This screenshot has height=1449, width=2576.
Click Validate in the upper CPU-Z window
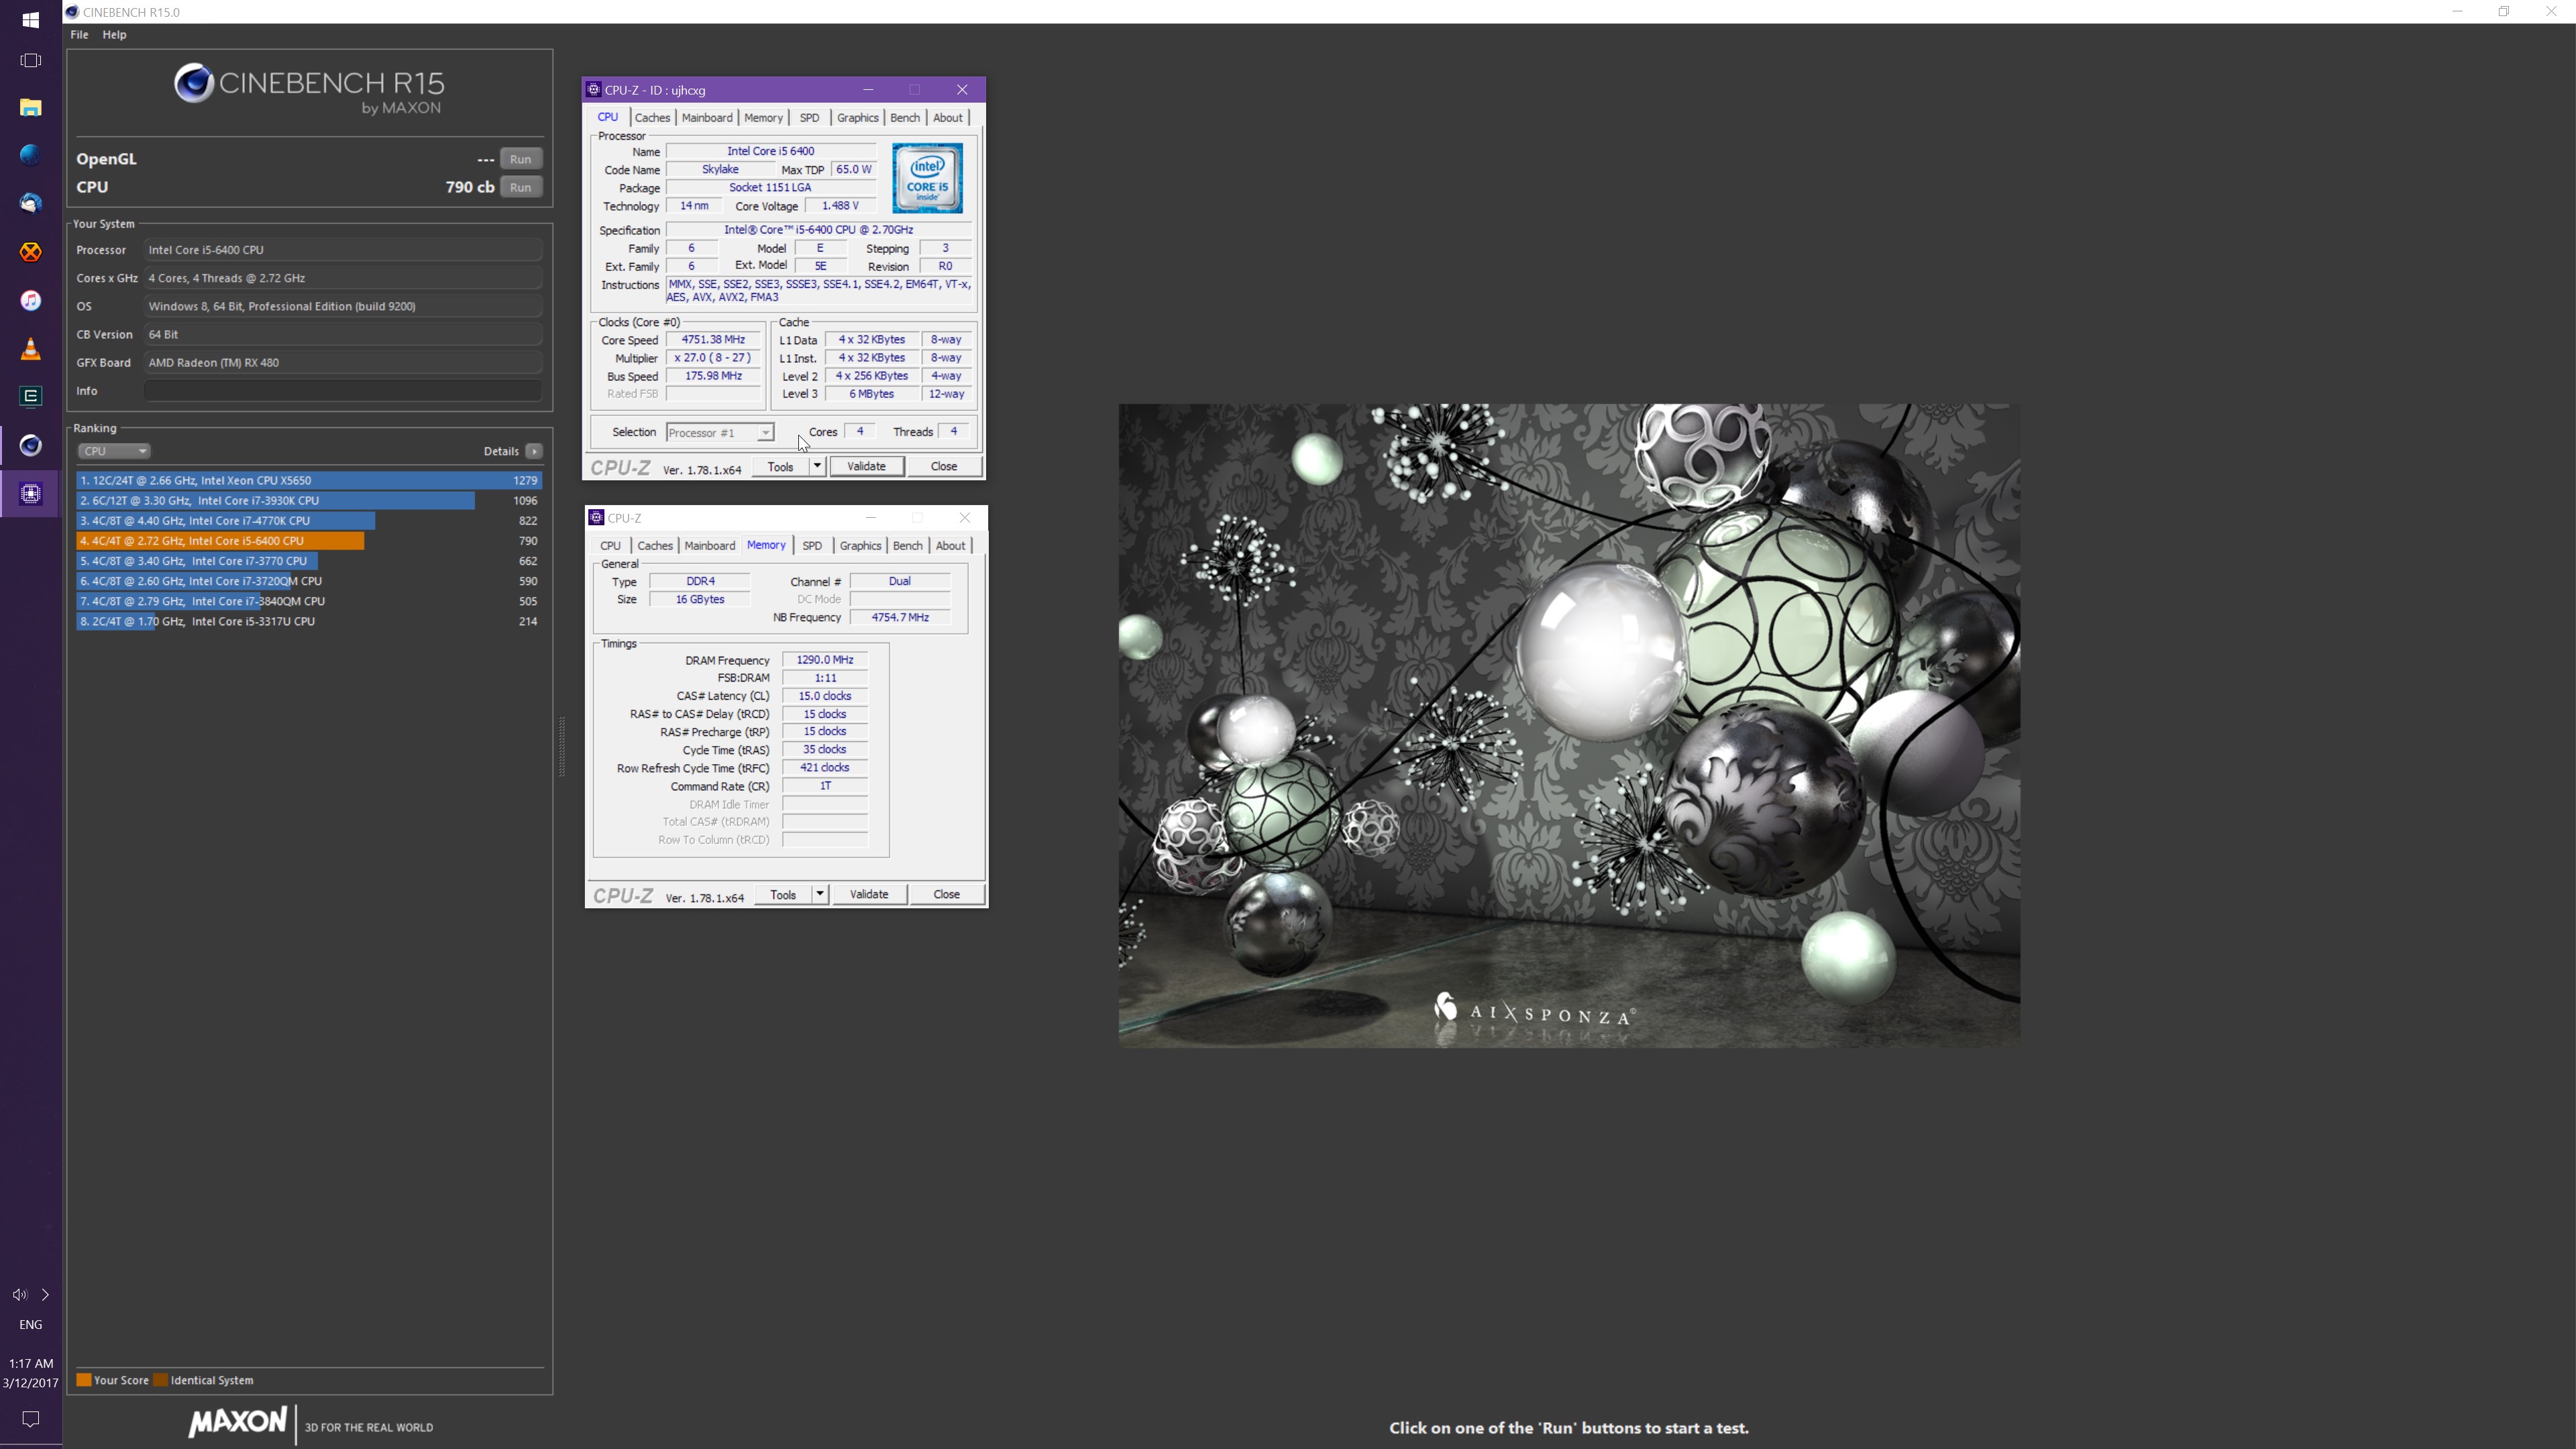(x=866, y=467)
